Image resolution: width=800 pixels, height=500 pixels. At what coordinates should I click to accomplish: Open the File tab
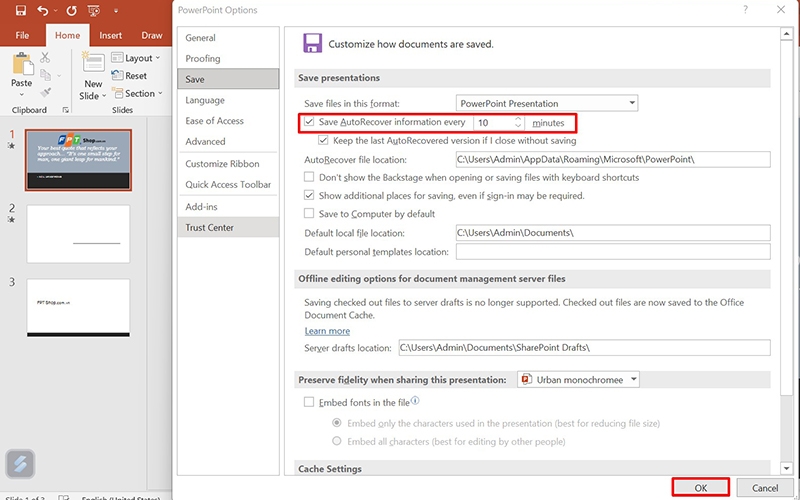point(22,35)
